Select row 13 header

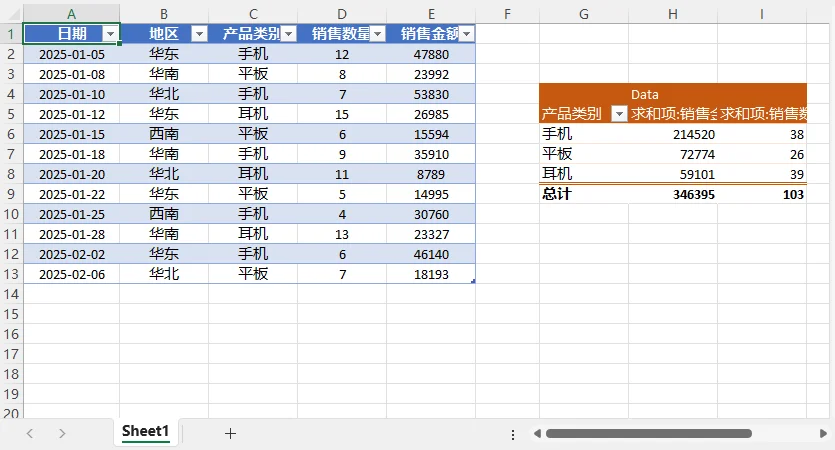click(x=11, y=274)
